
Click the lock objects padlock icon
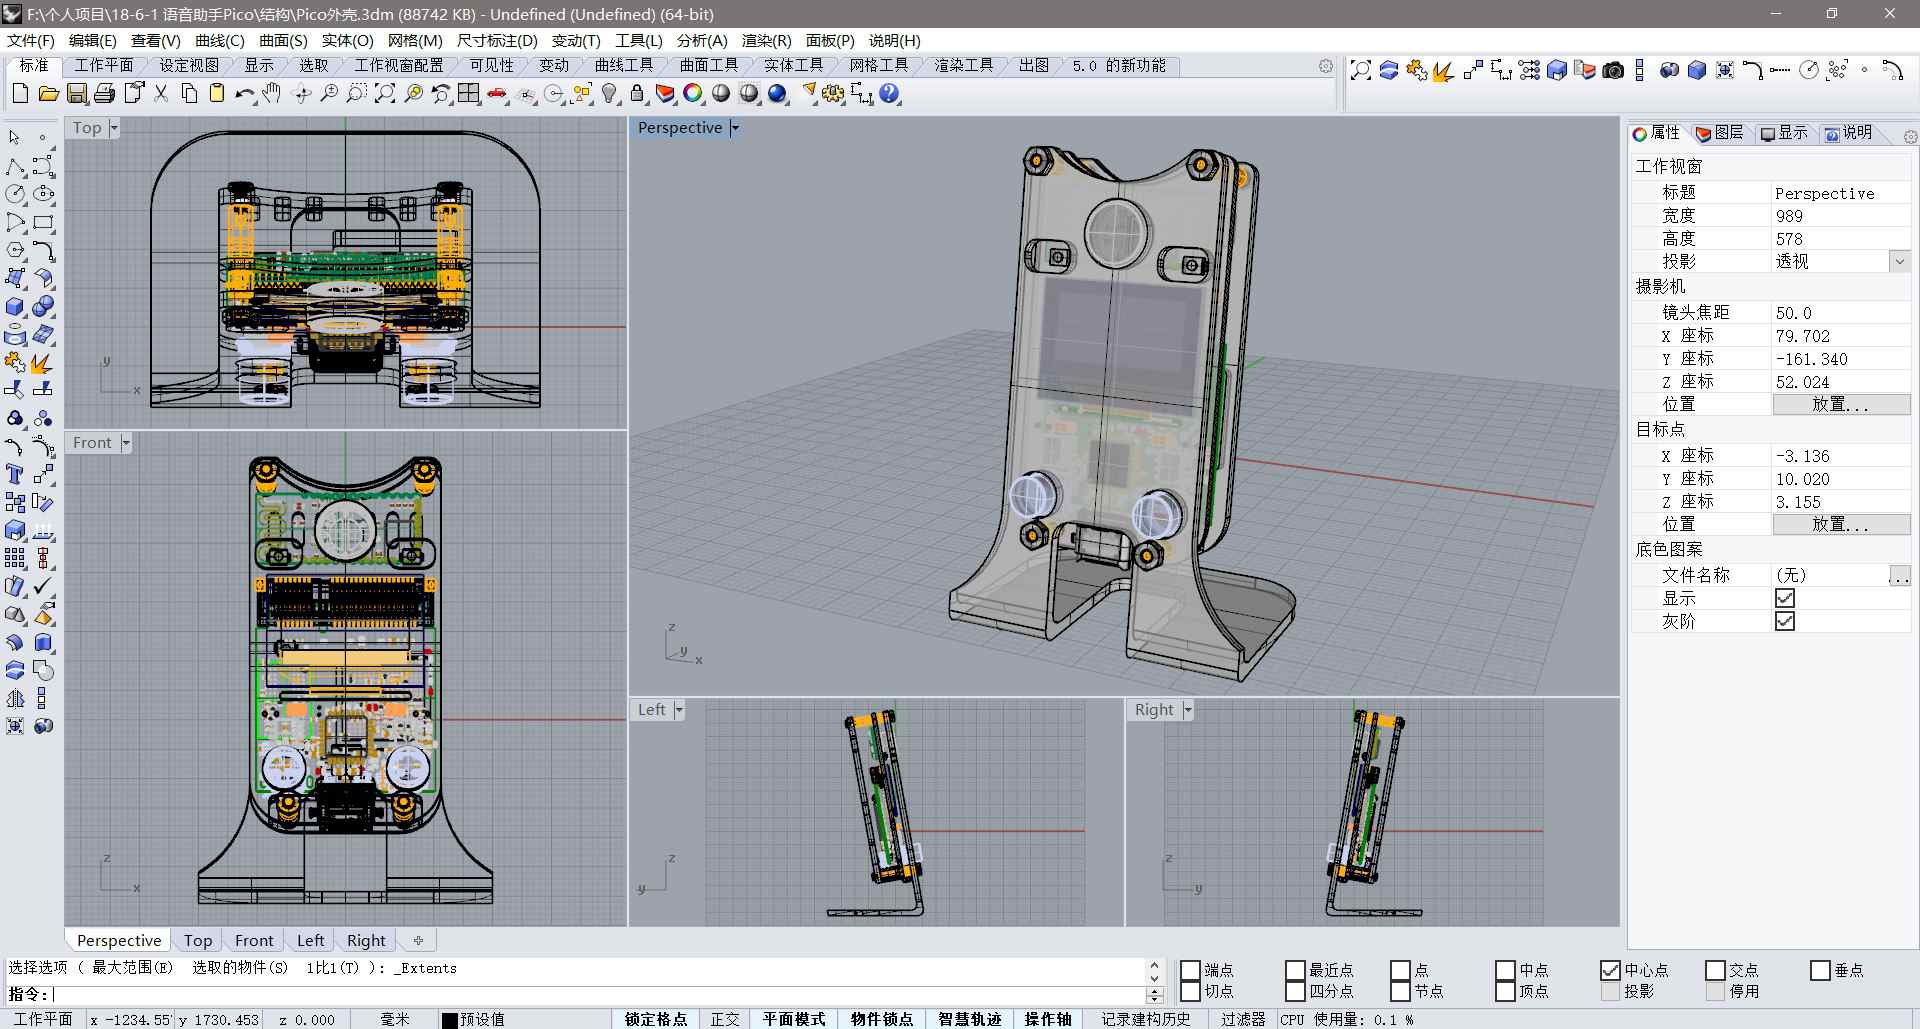637,94
